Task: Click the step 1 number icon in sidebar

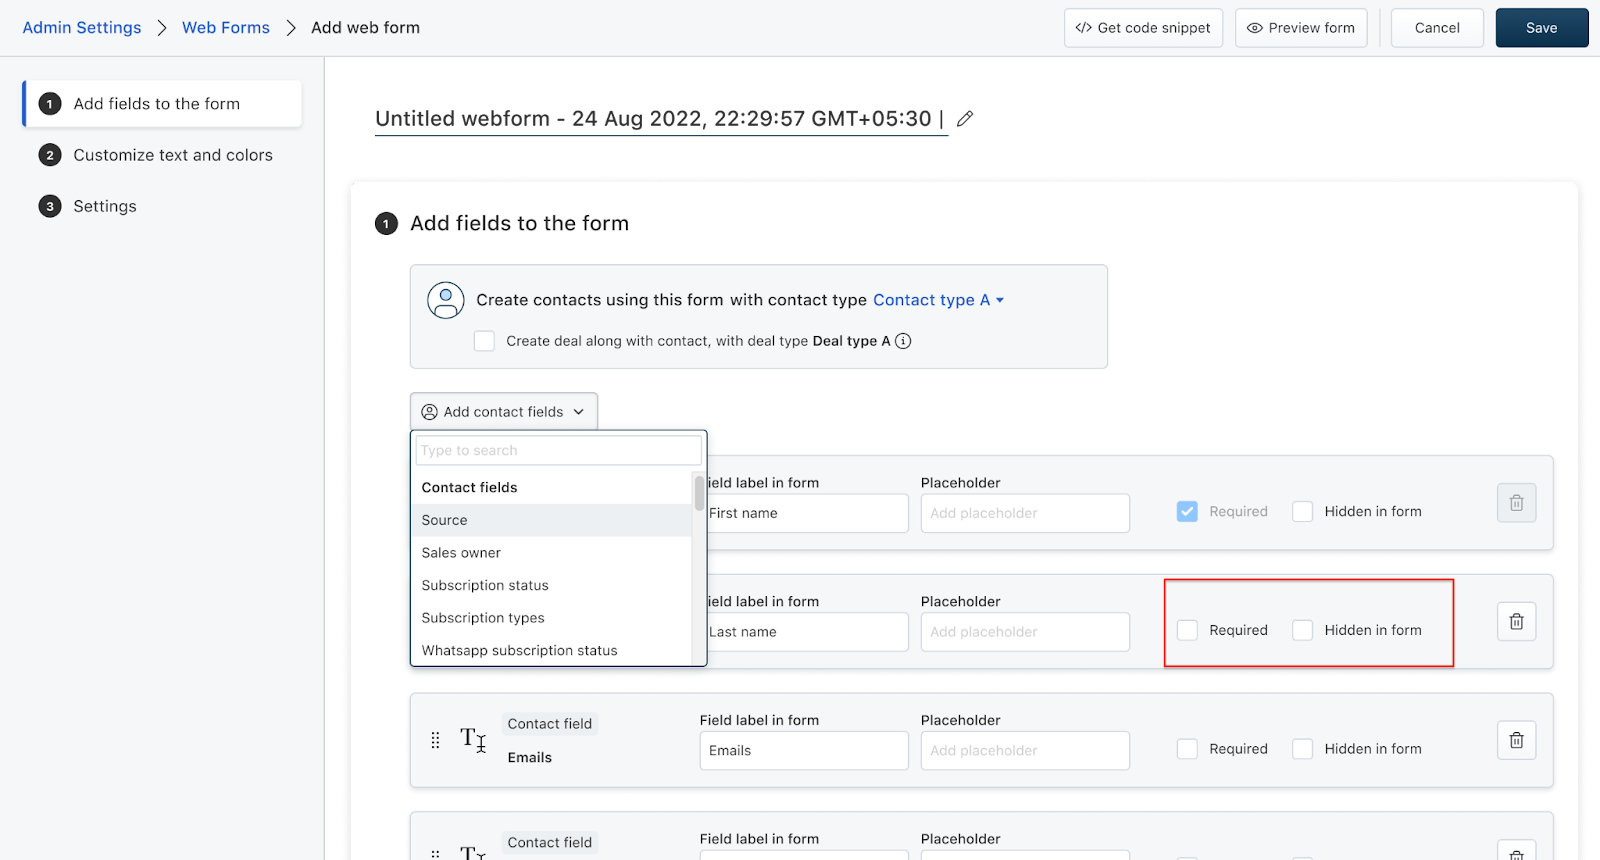Action: pos(50,104)
